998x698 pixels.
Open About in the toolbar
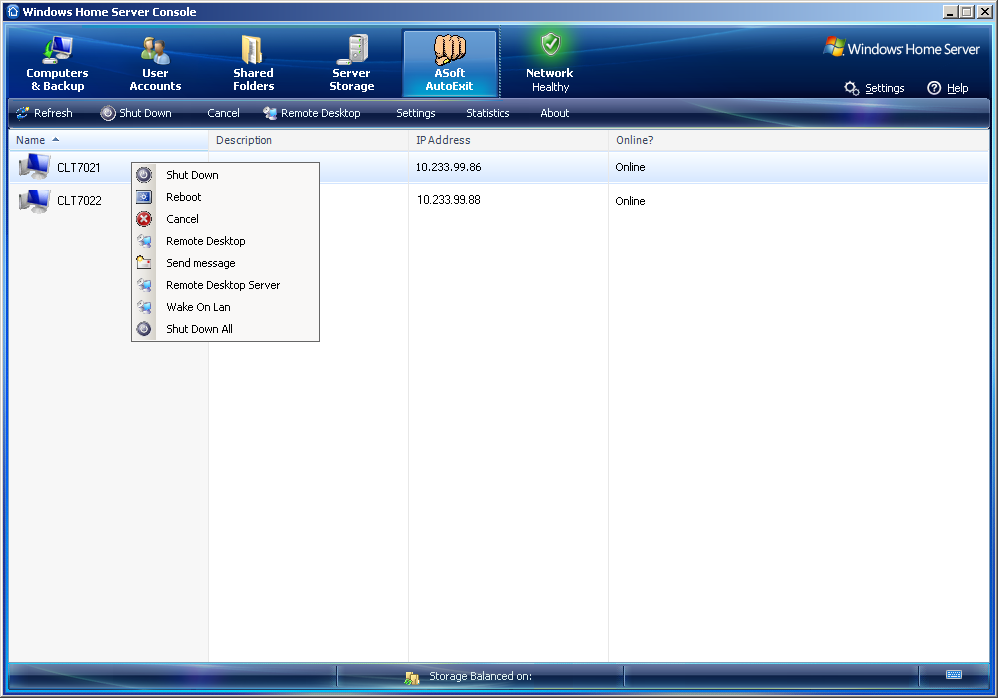tap(554, 113)
